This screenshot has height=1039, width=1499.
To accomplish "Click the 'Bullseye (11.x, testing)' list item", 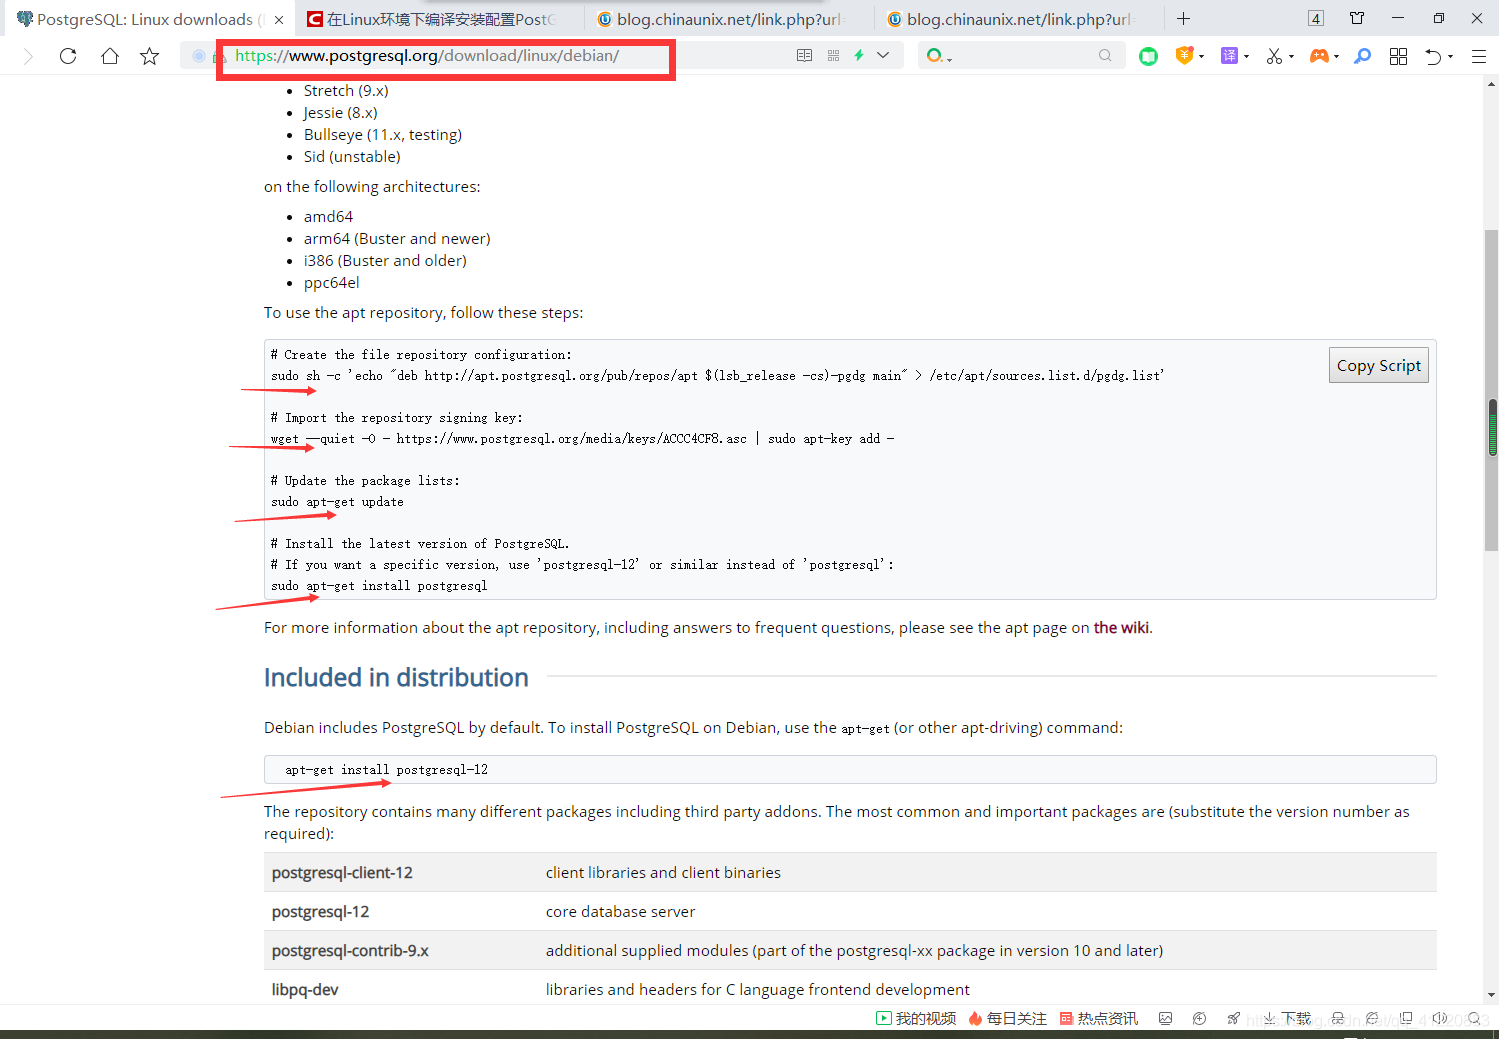I will 383,135.
